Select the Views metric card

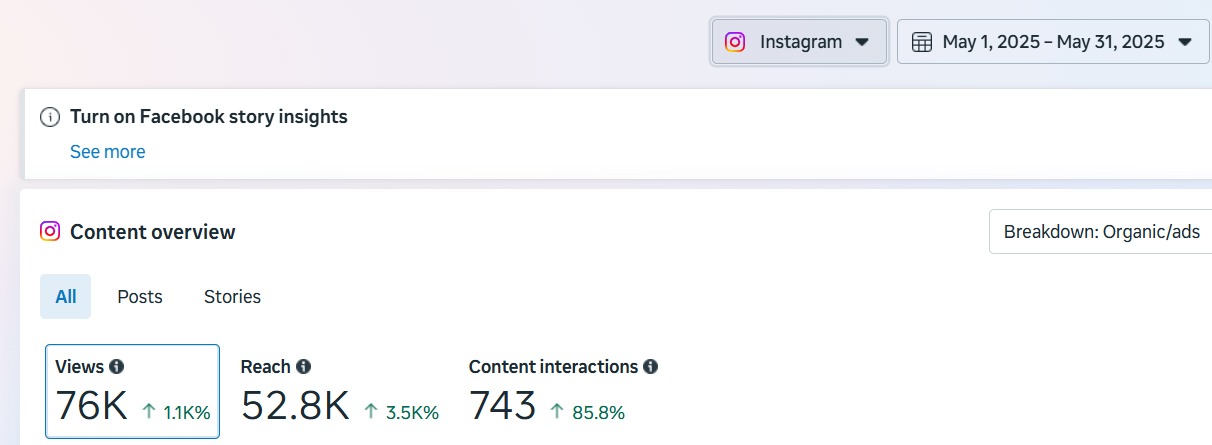132,391
